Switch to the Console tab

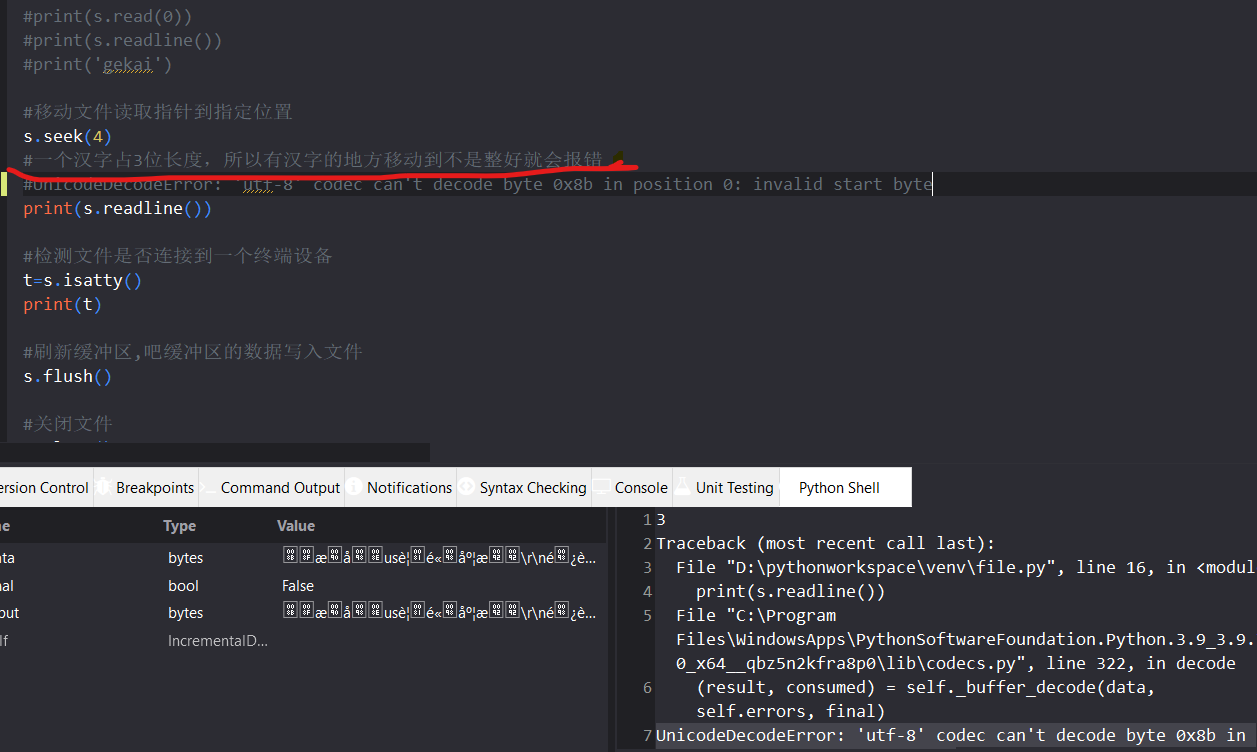click(x=631, y=488)
